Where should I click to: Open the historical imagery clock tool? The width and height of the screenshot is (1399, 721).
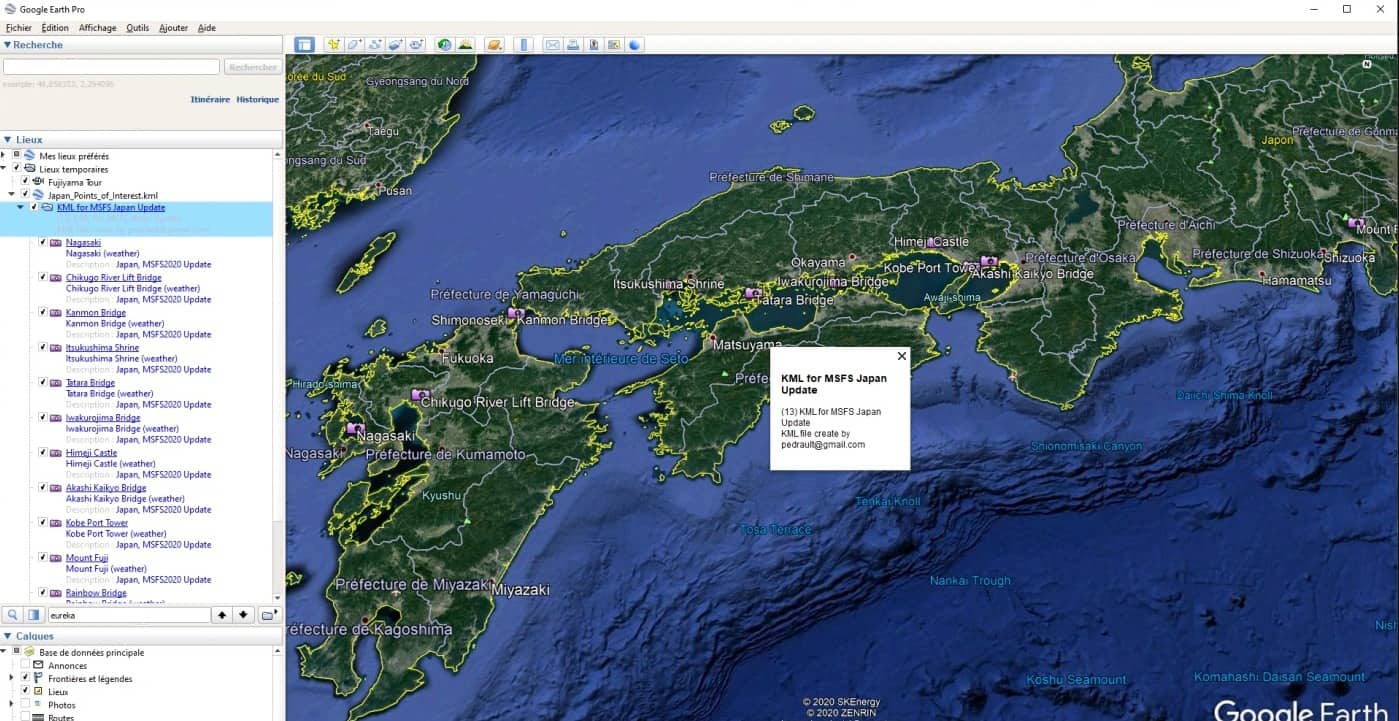click(443, 45)
